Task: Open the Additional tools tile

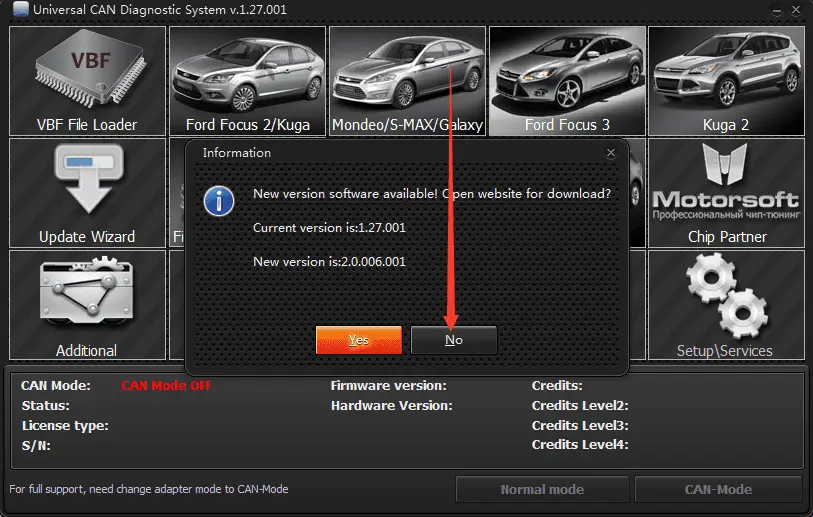Action: (87, 305)
